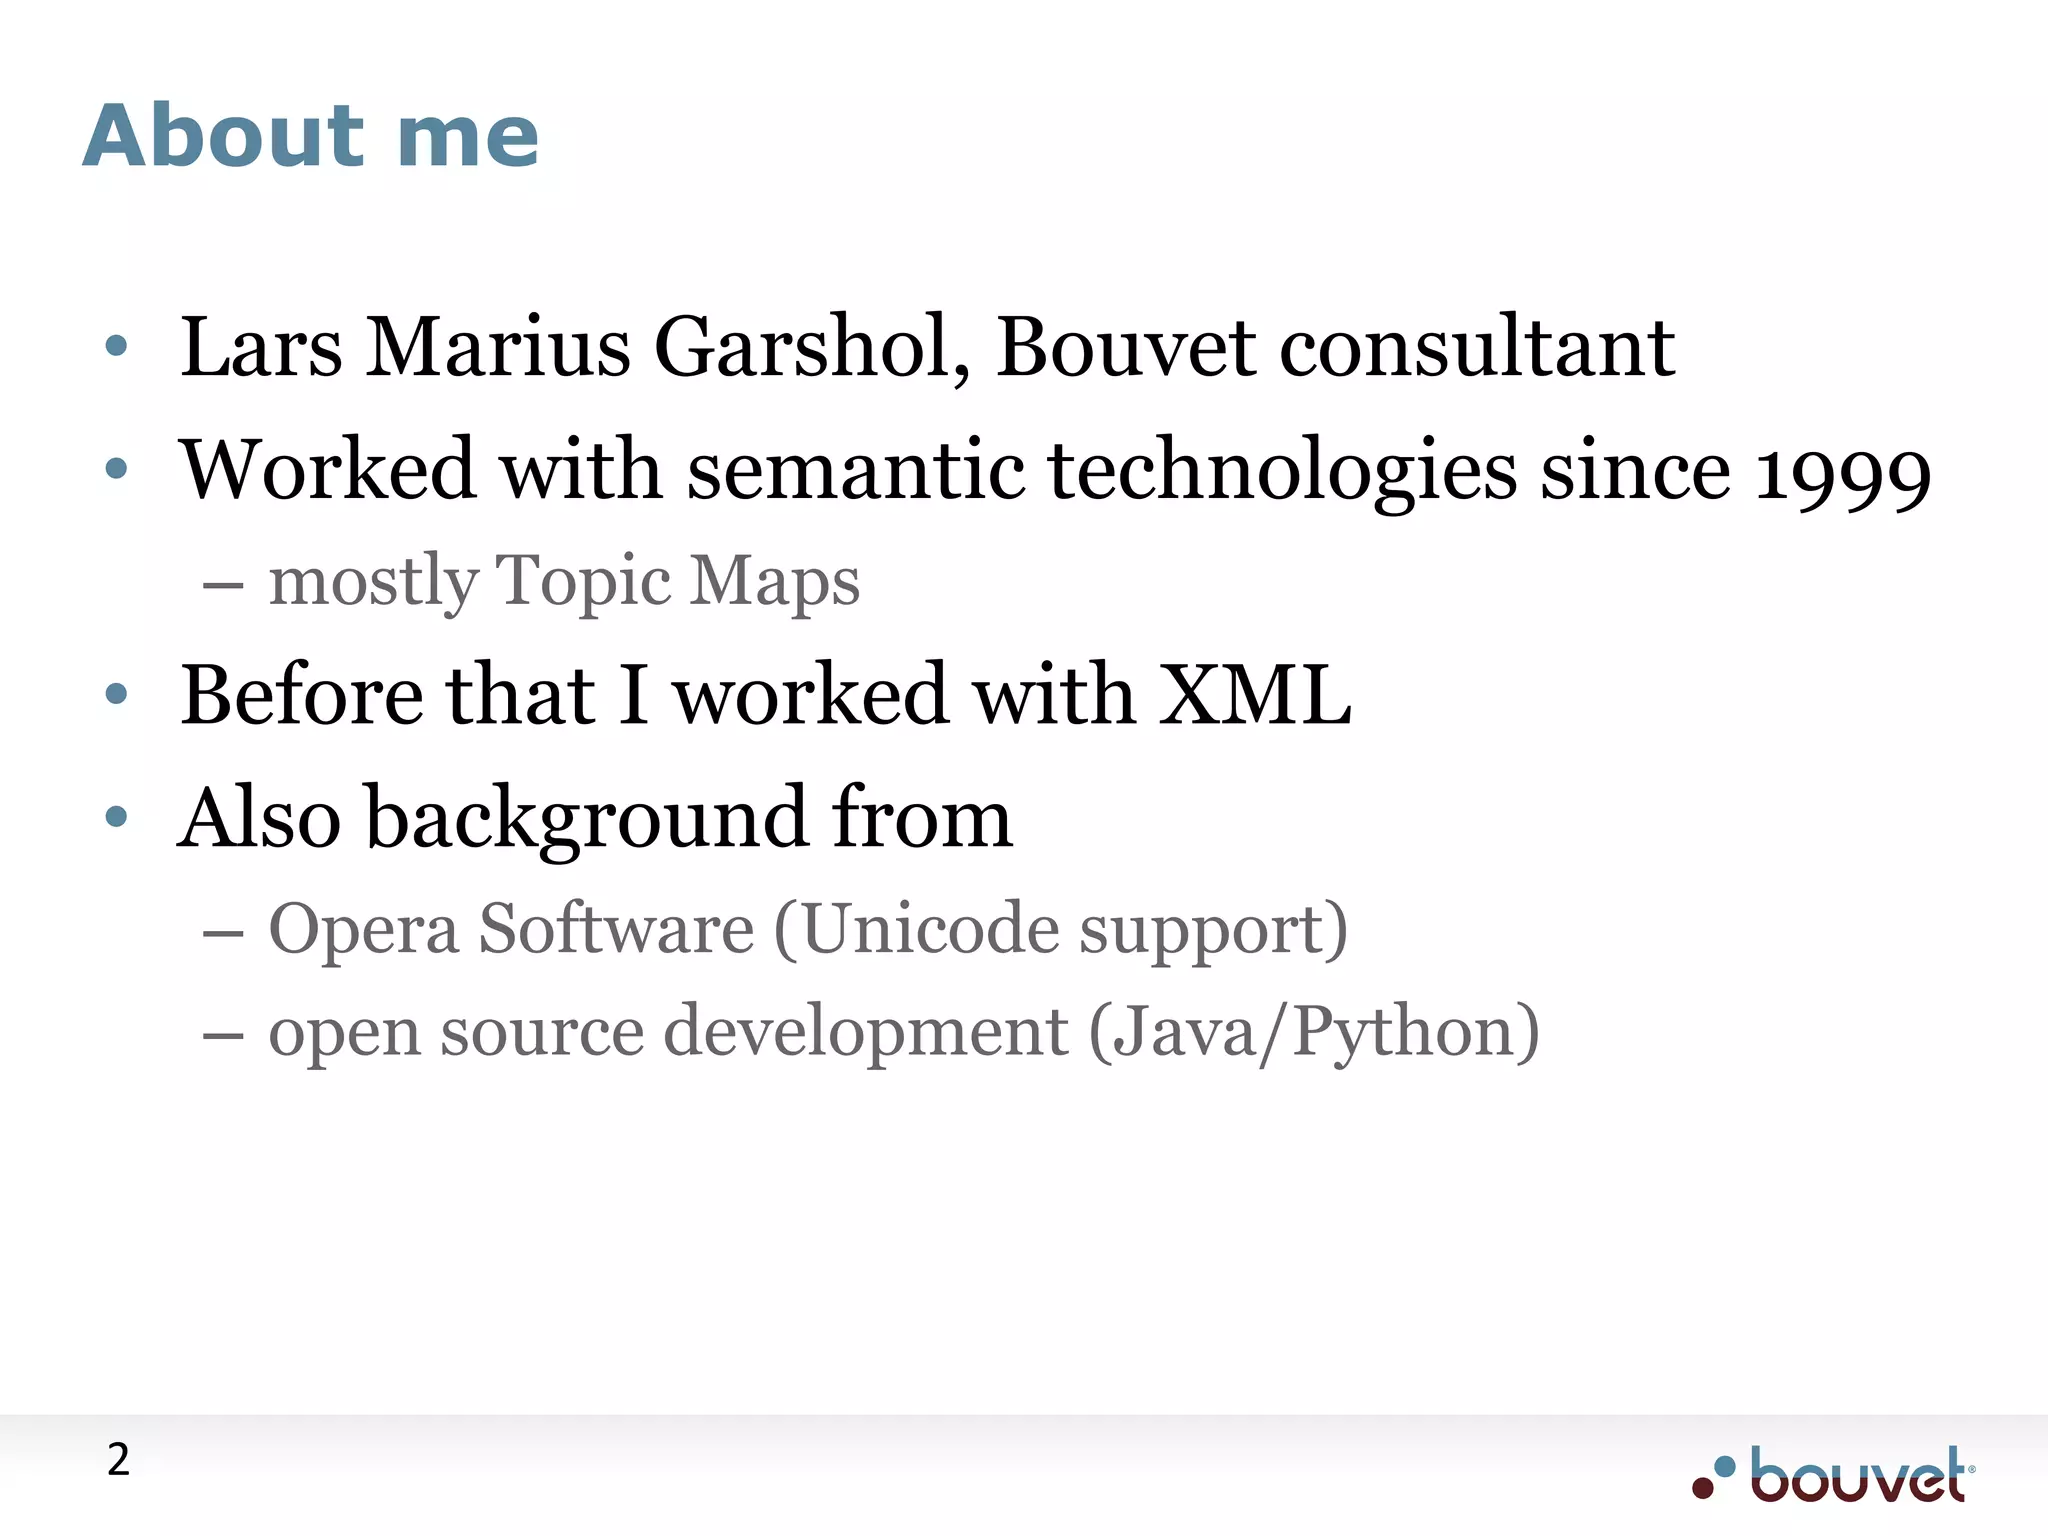Click the words Bouvet consultant
Image resolution: width=2048 pixels, height=1536 pixels.
tap(1335, 346)
